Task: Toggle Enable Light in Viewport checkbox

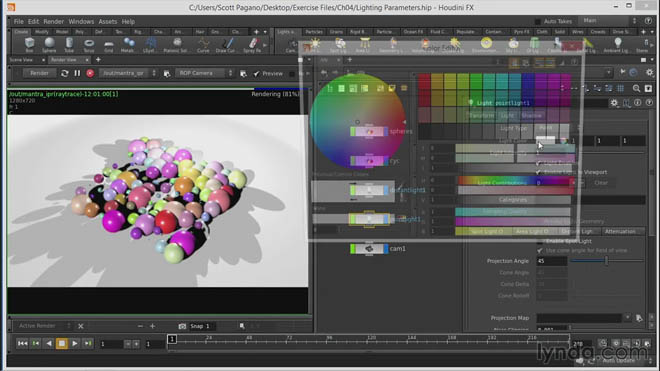Action: [x=538, y=172]
